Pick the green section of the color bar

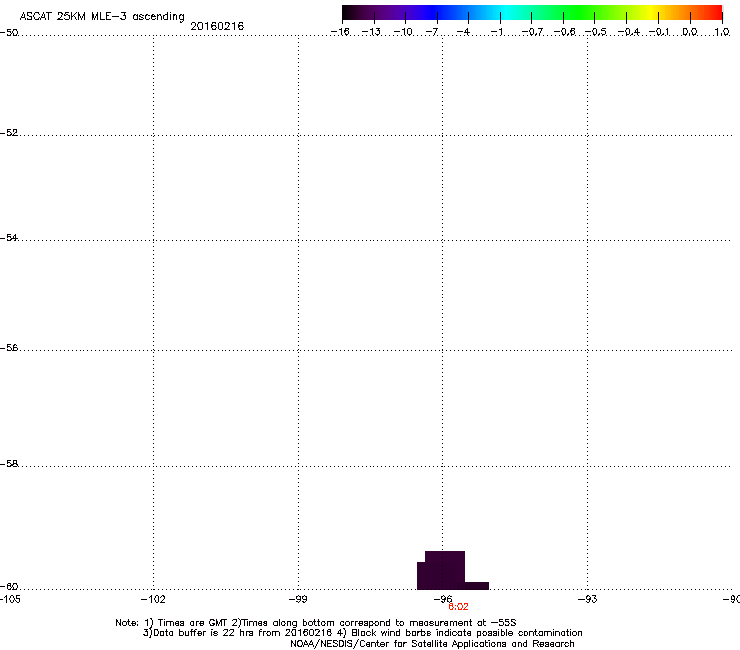pyautogui.click(x=580, y=13)
